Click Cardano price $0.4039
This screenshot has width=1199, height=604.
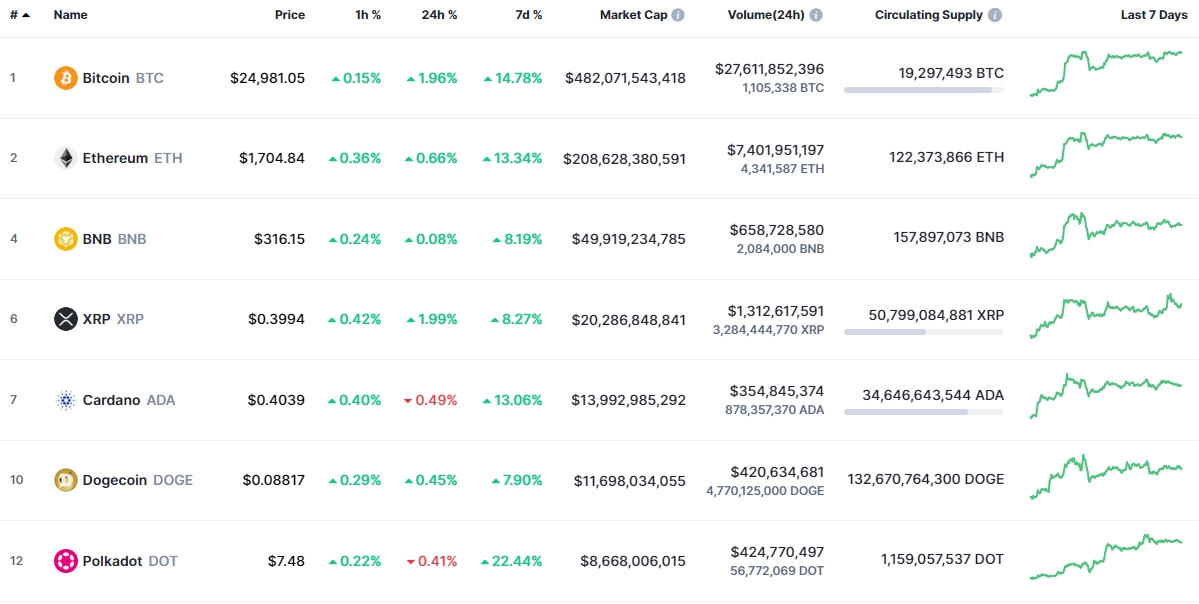tap(276, 400)
